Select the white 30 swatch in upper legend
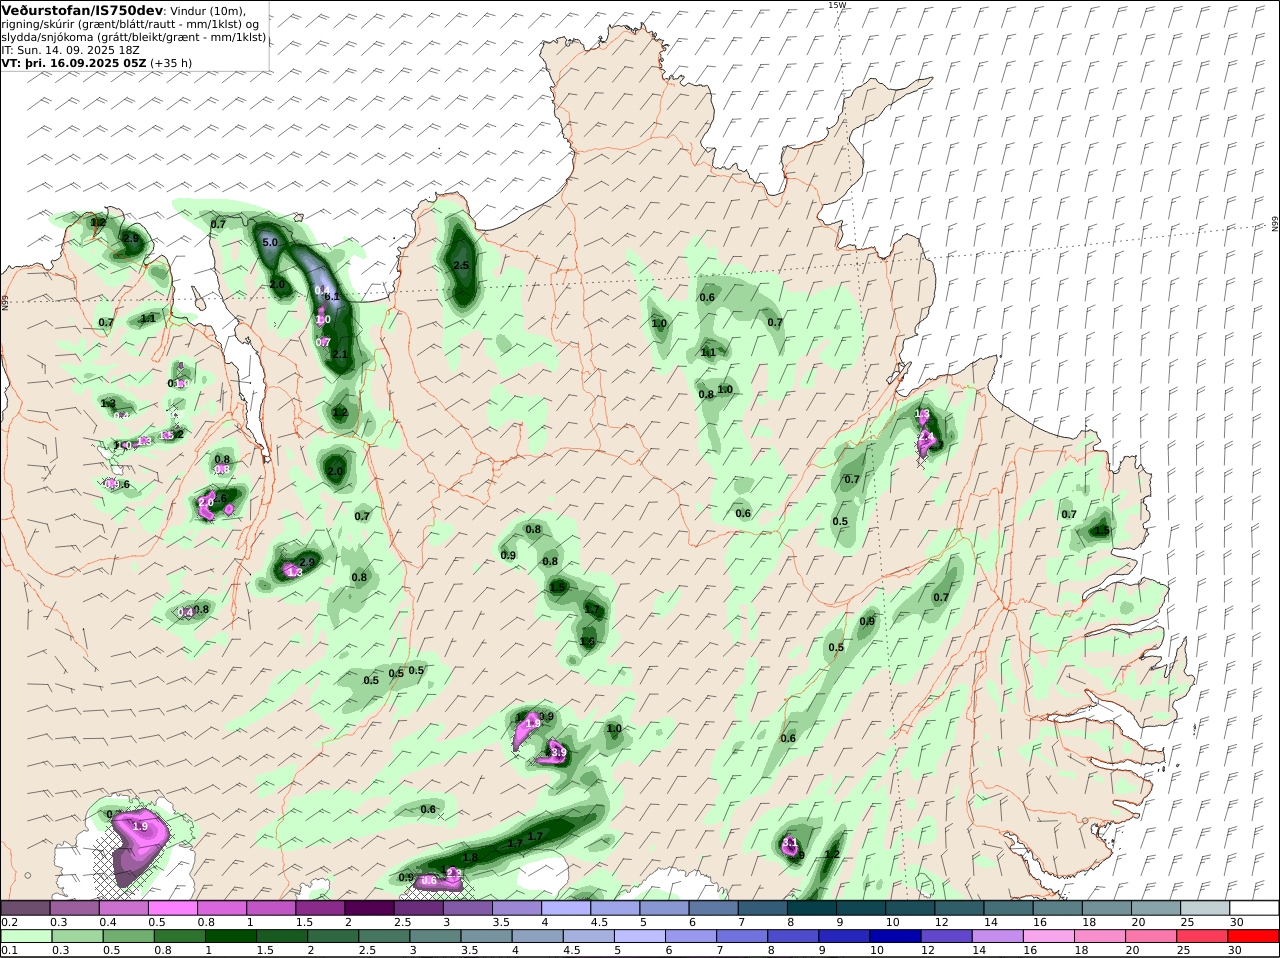Screen dimensions: 1280x958 click(x=1255, y=908)
